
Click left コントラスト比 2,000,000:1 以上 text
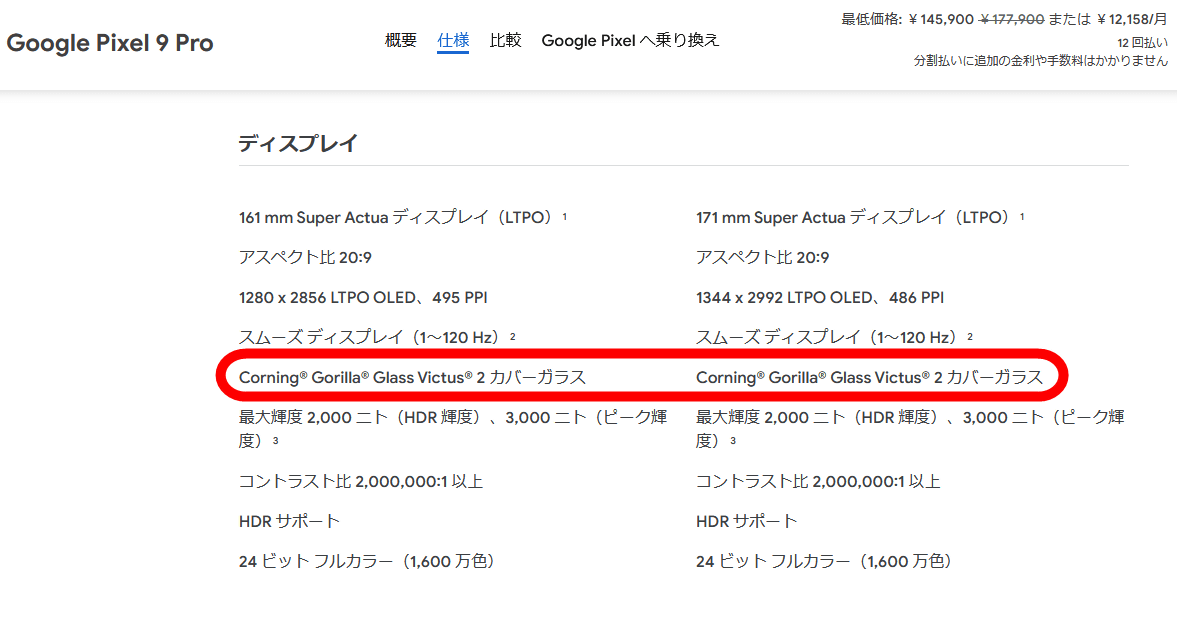(x=360, y=481)
